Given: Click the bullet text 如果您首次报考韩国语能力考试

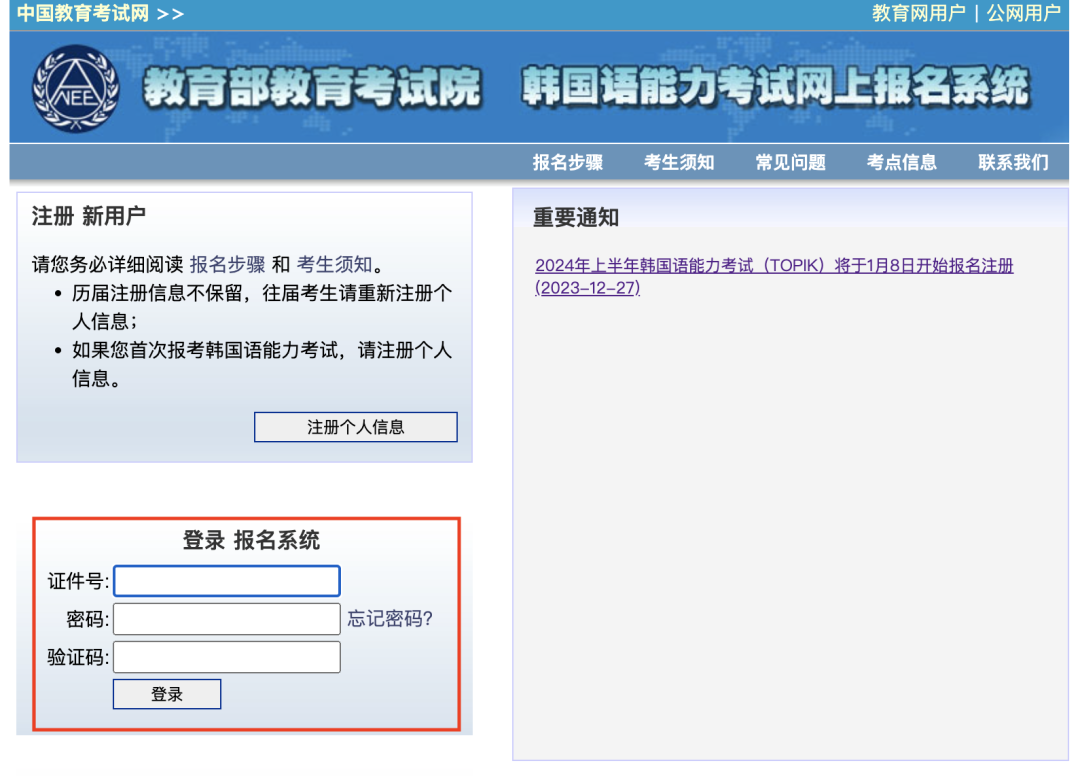Looking at the screenshot, I should 206,350.
